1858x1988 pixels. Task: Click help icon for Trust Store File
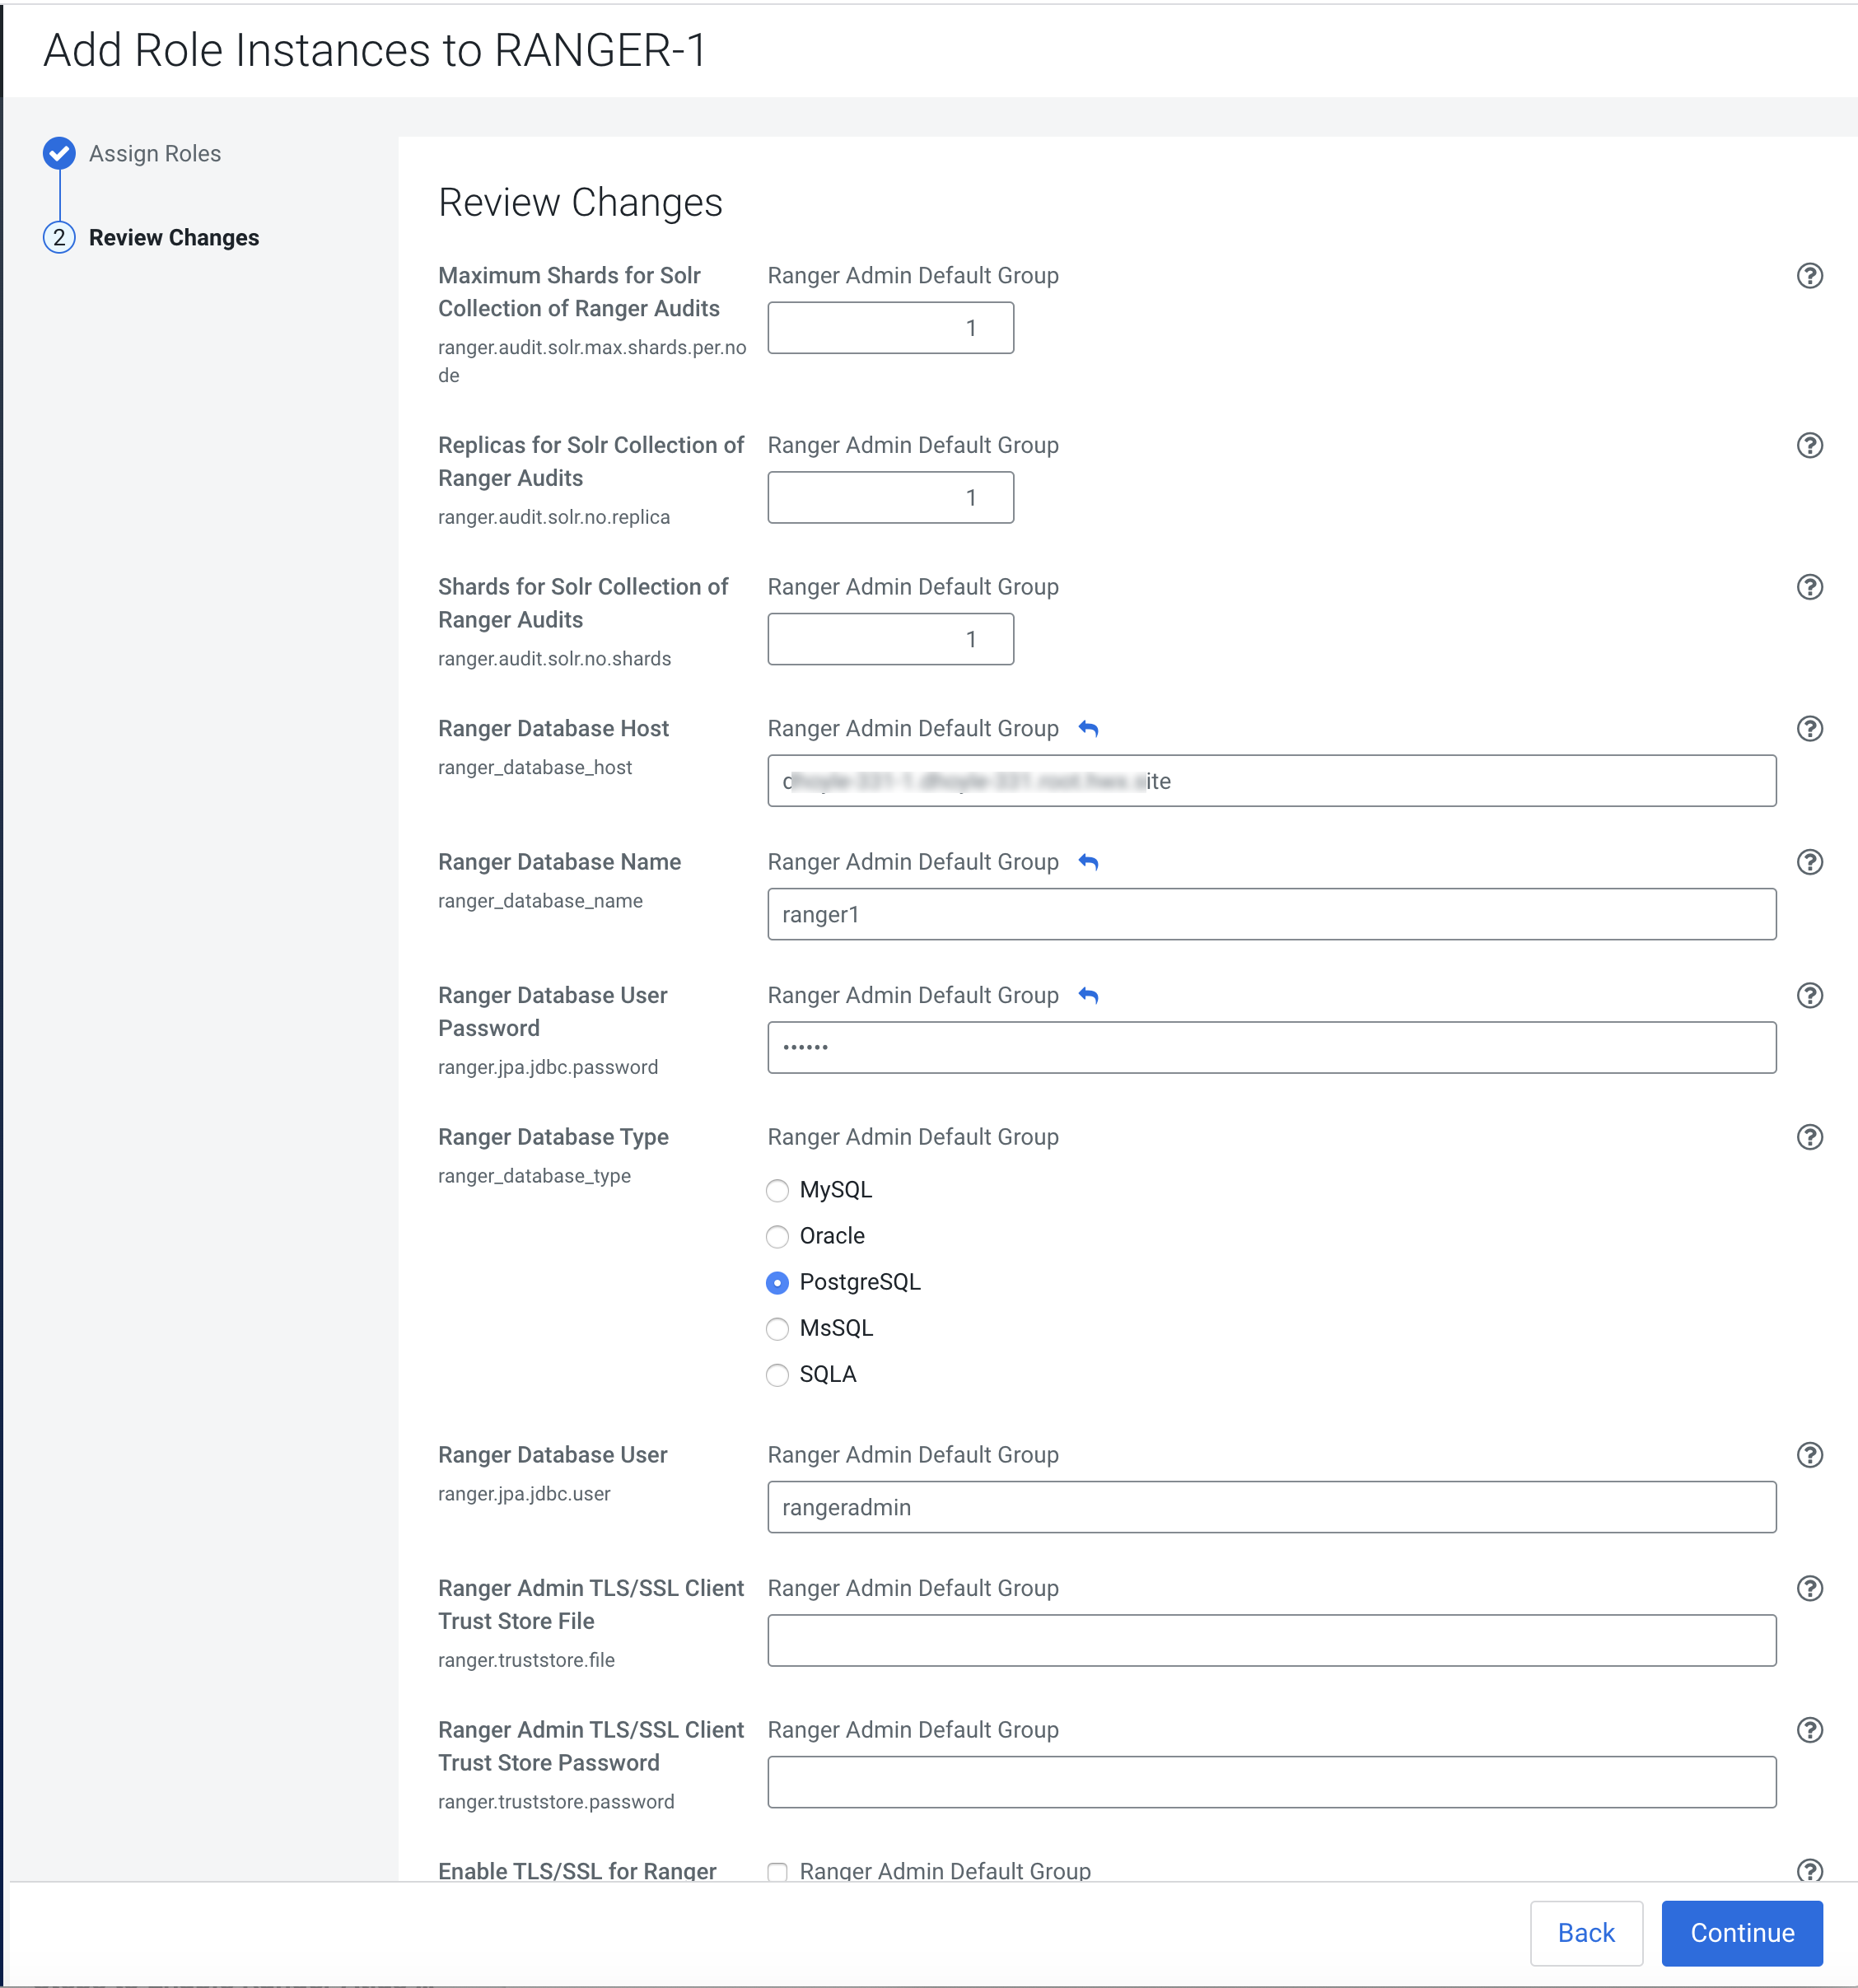coord(1809,1588)
